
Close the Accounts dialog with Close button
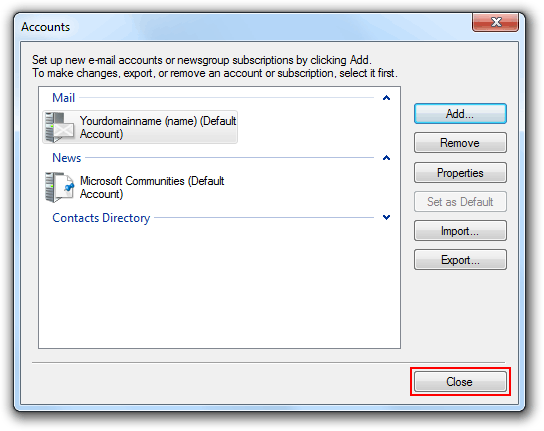[460, 382]
